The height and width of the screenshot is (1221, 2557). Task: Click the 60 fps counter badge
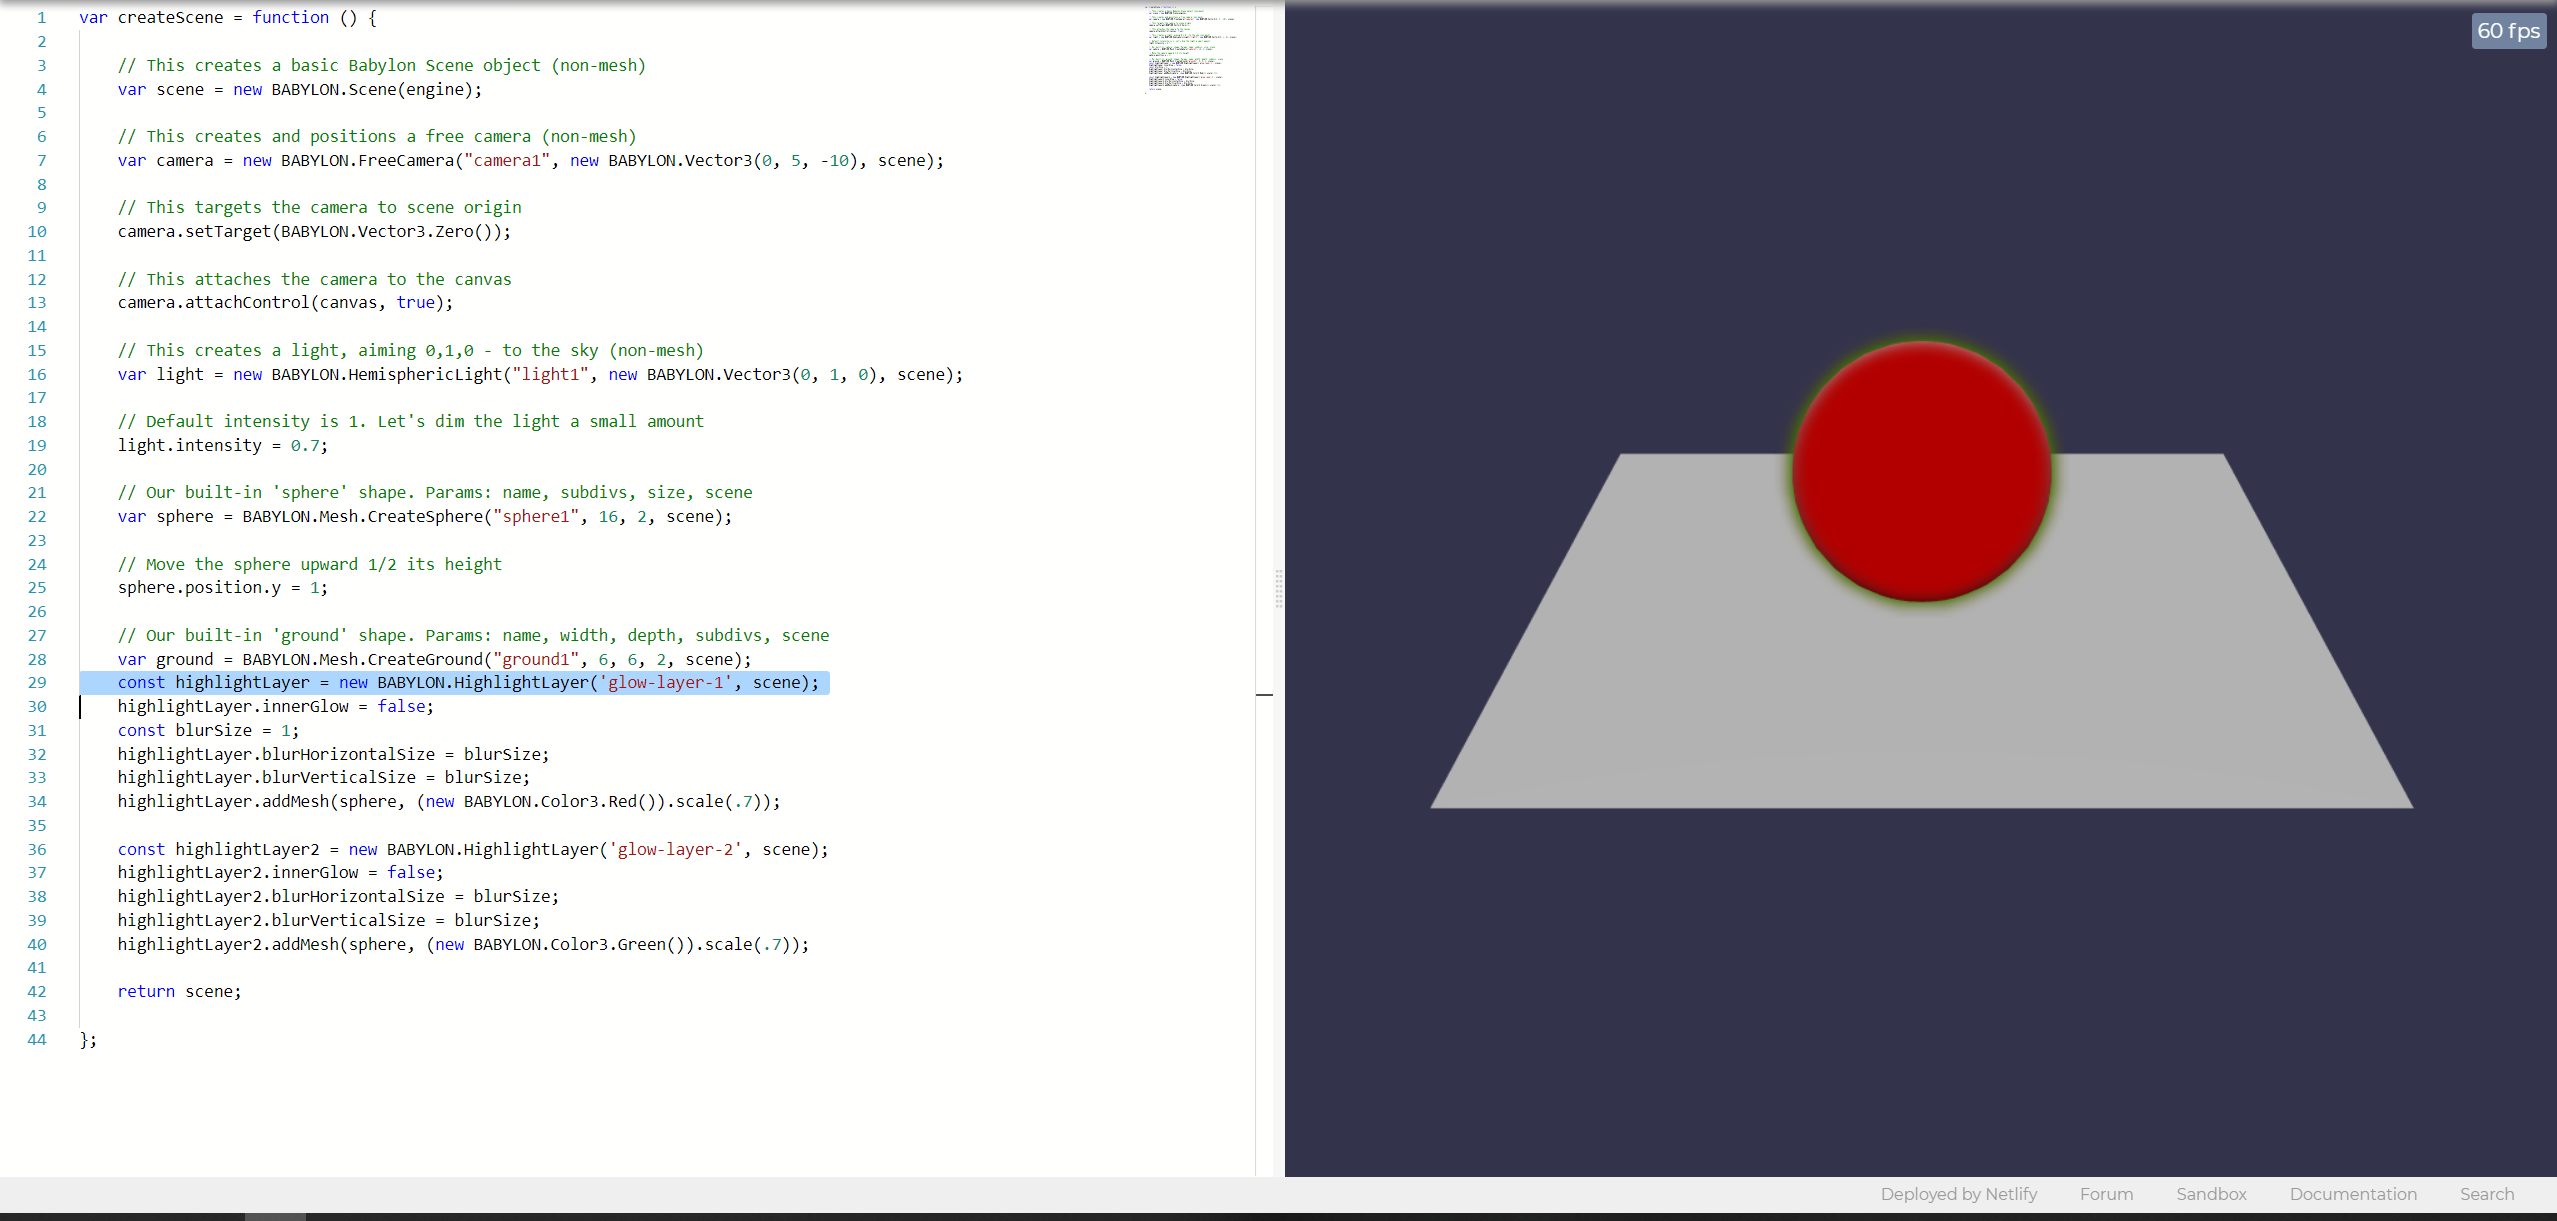click(x=2508, y=31)
